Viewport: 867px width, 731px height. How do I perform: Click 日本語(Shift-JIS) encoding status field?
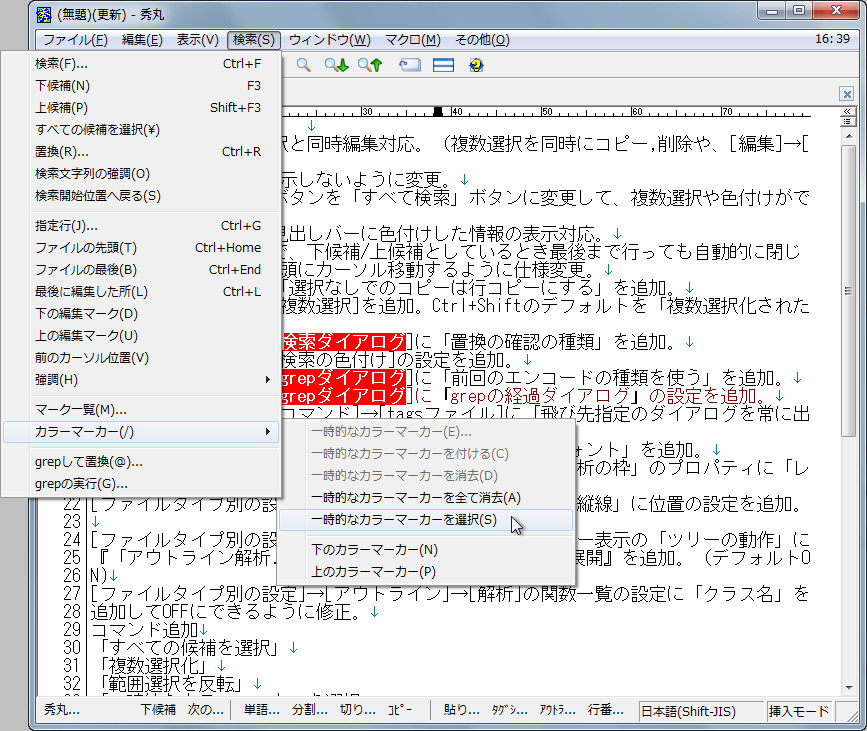tap(701, 711)
